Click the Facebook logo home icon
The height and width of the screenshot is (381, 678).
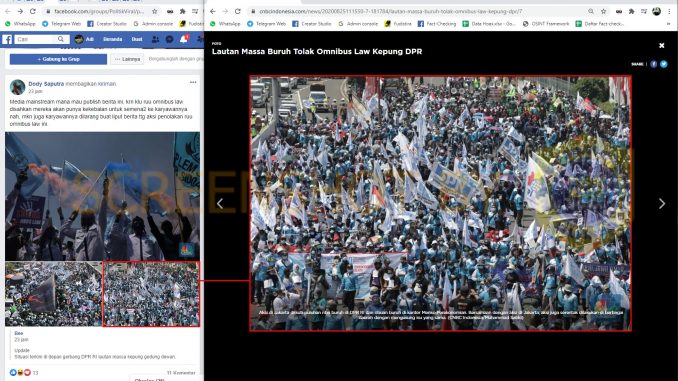(x=7, y=39)
